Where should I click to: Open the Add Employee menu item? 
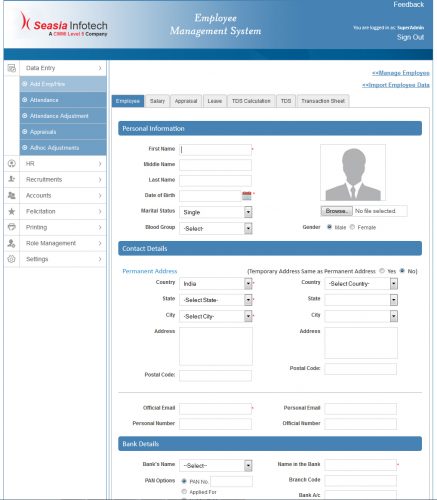point(63,84)
